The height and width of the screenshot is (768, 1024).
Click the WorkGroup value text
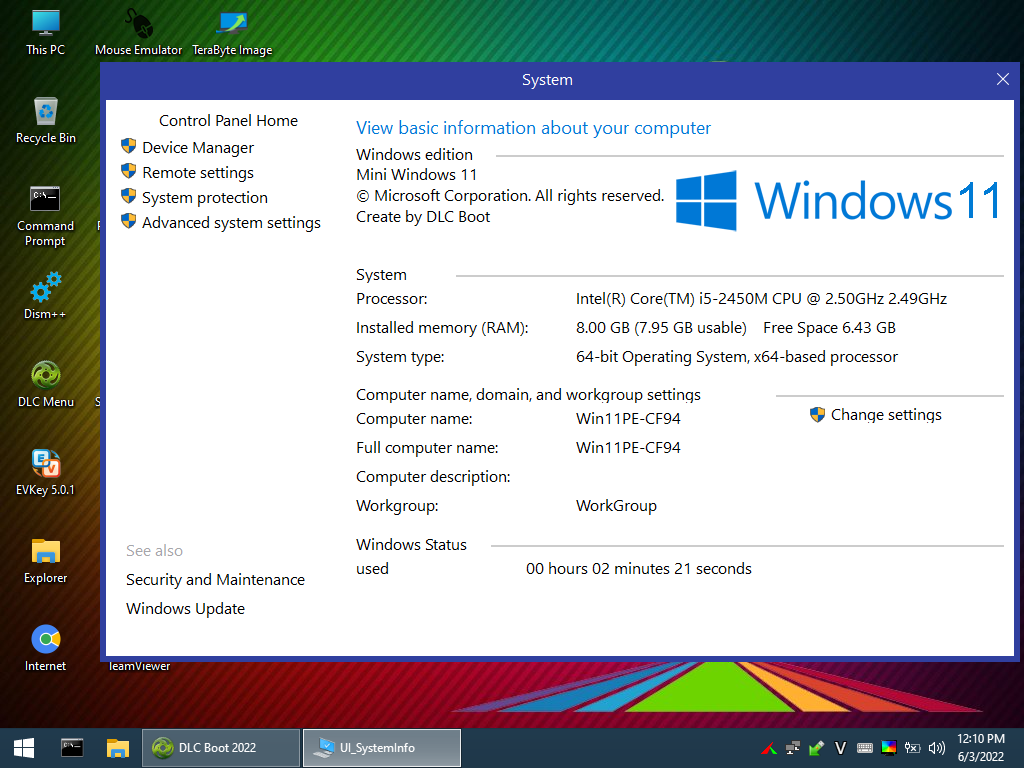616,505
